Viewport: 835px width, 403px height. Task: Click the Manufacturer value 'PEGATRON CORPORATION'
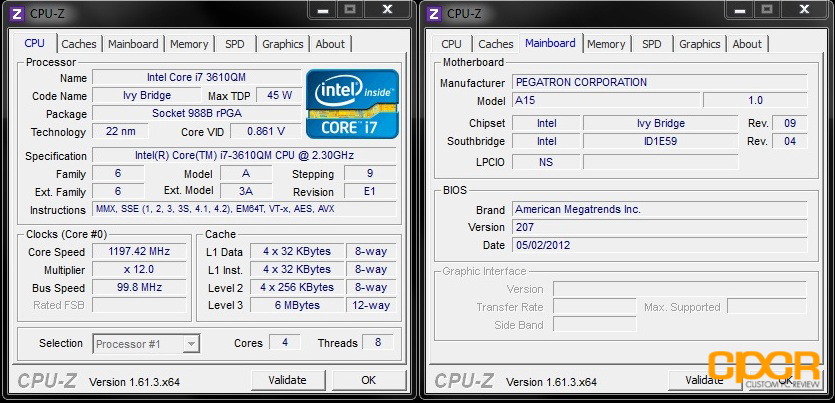[660, 82]
